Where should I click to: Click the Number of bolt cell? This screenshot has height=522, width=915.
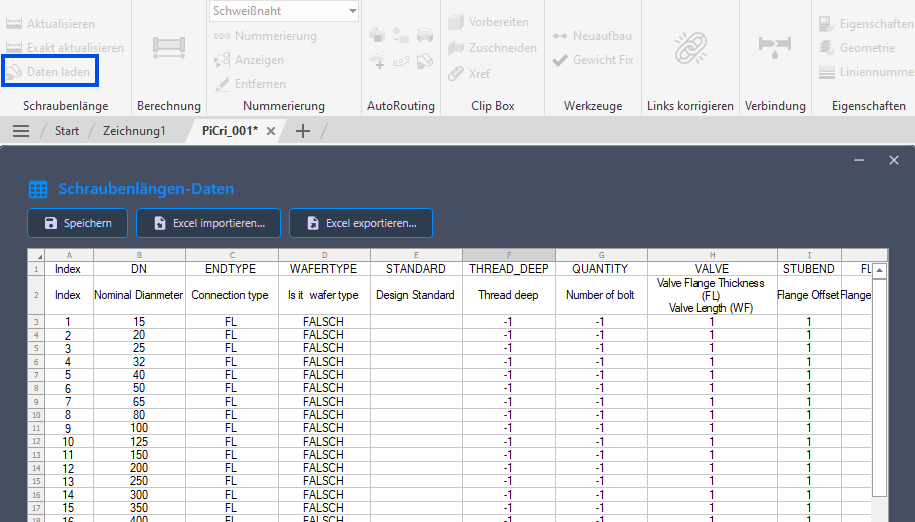(601, 295)
